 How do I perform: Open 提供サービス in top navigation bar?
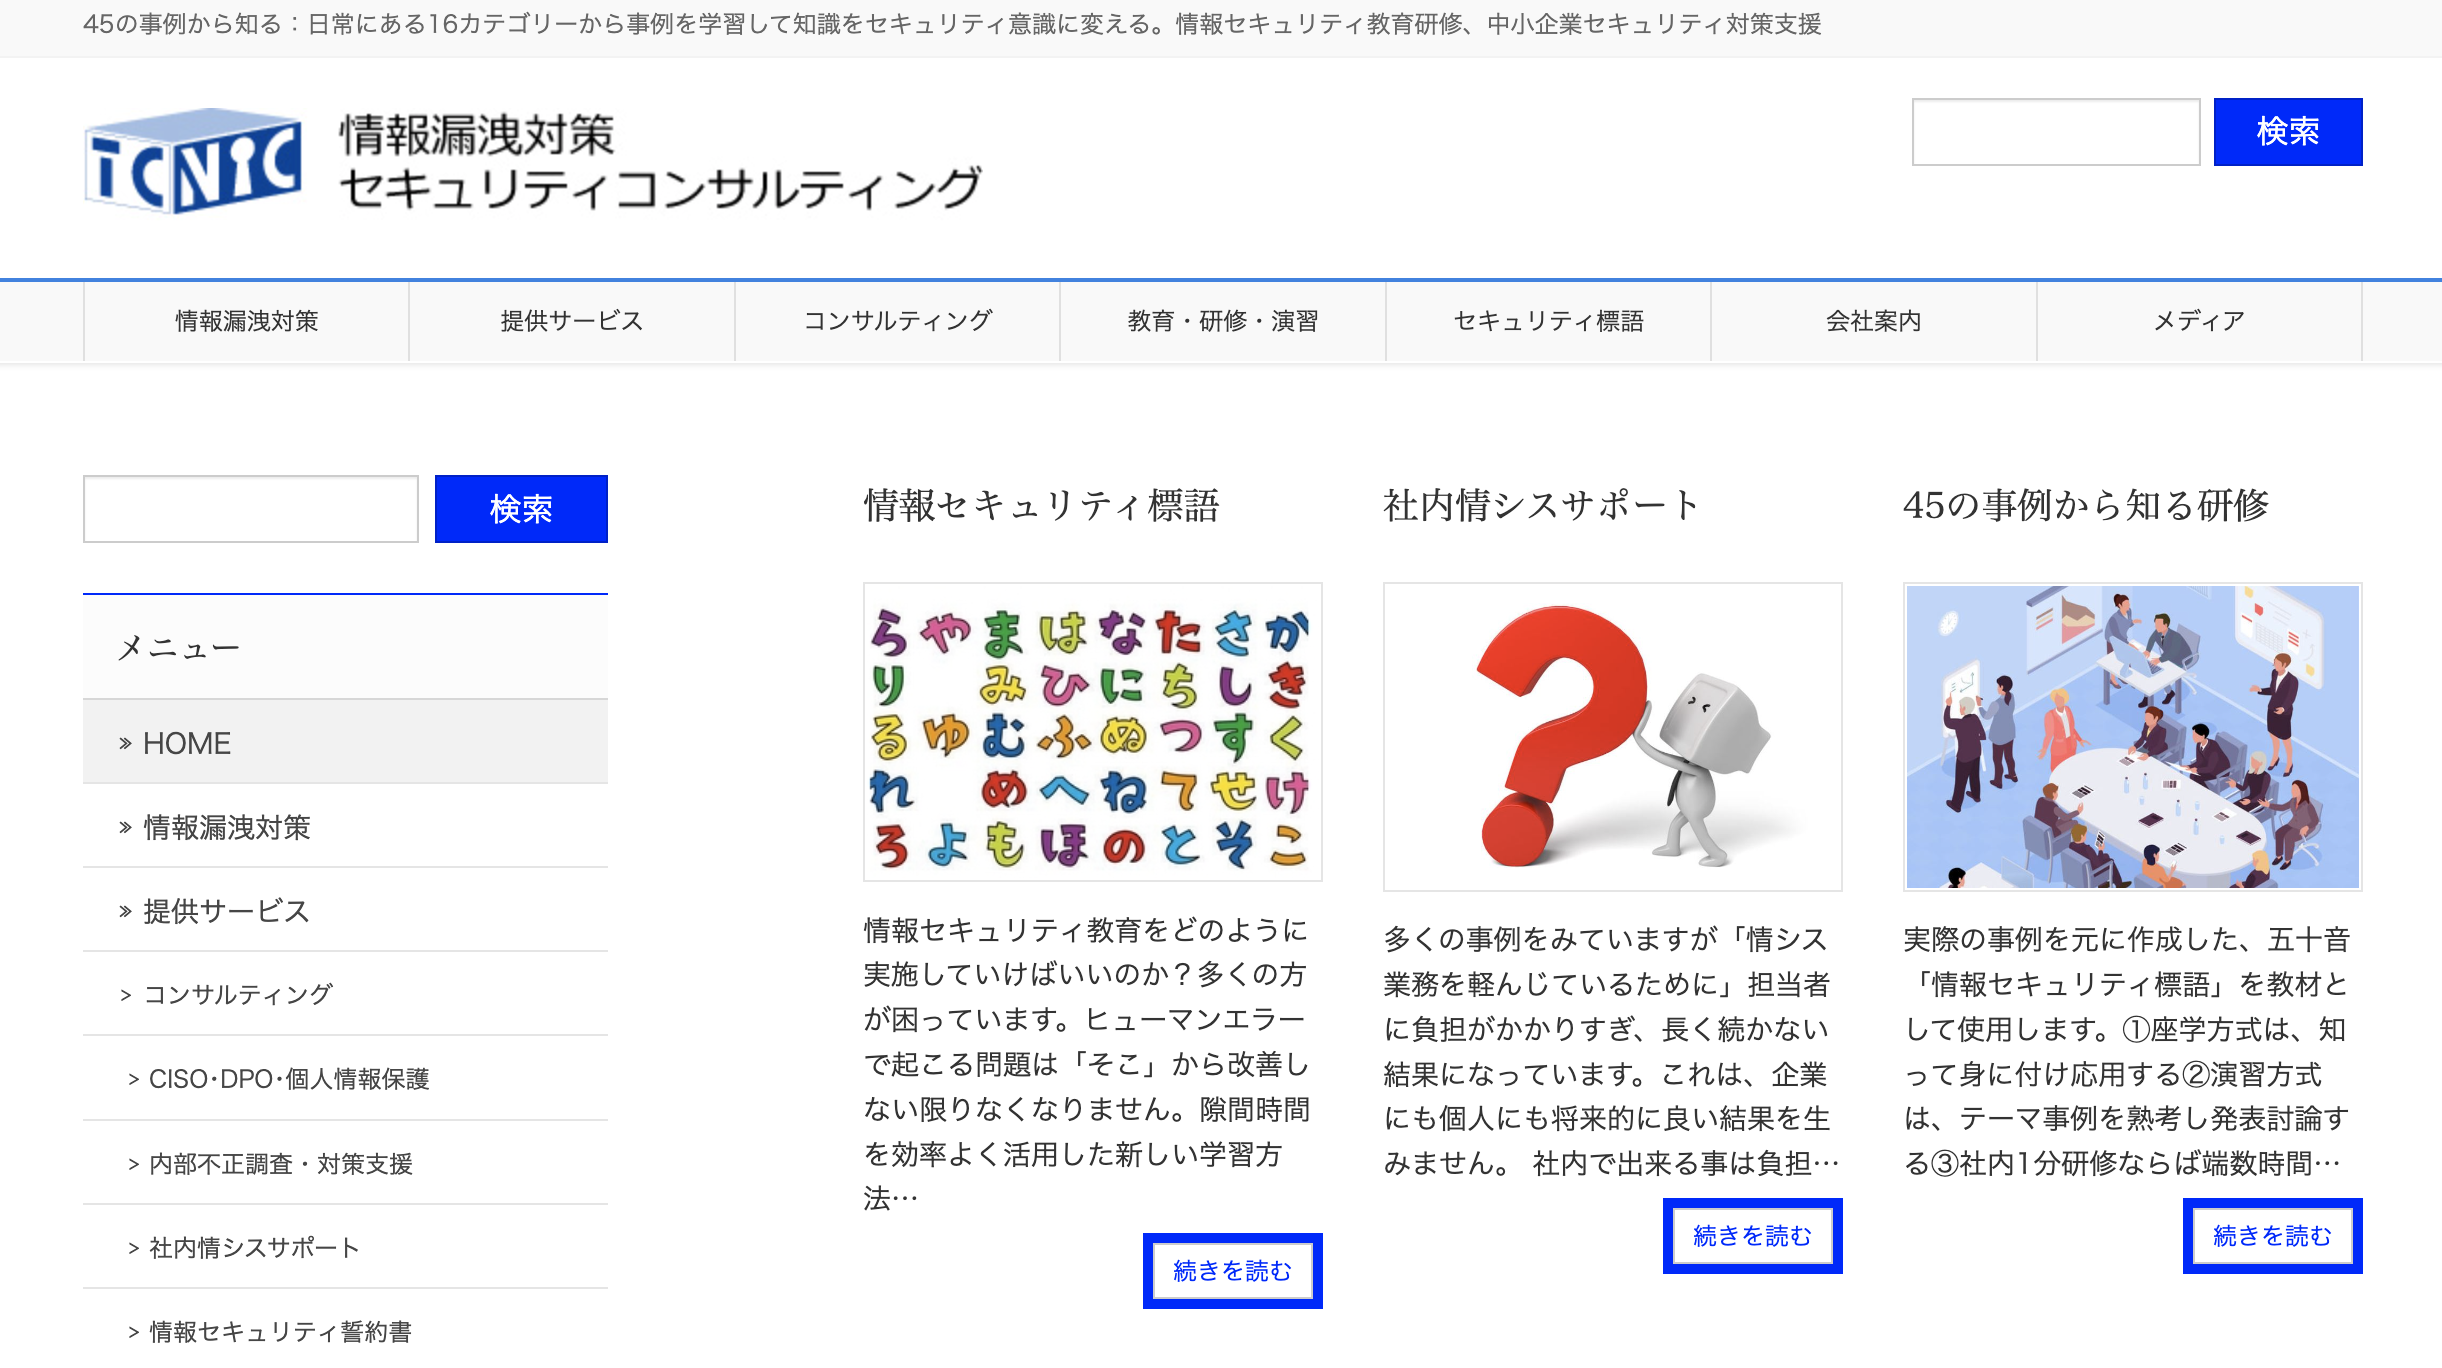click(x=572, y=321)
